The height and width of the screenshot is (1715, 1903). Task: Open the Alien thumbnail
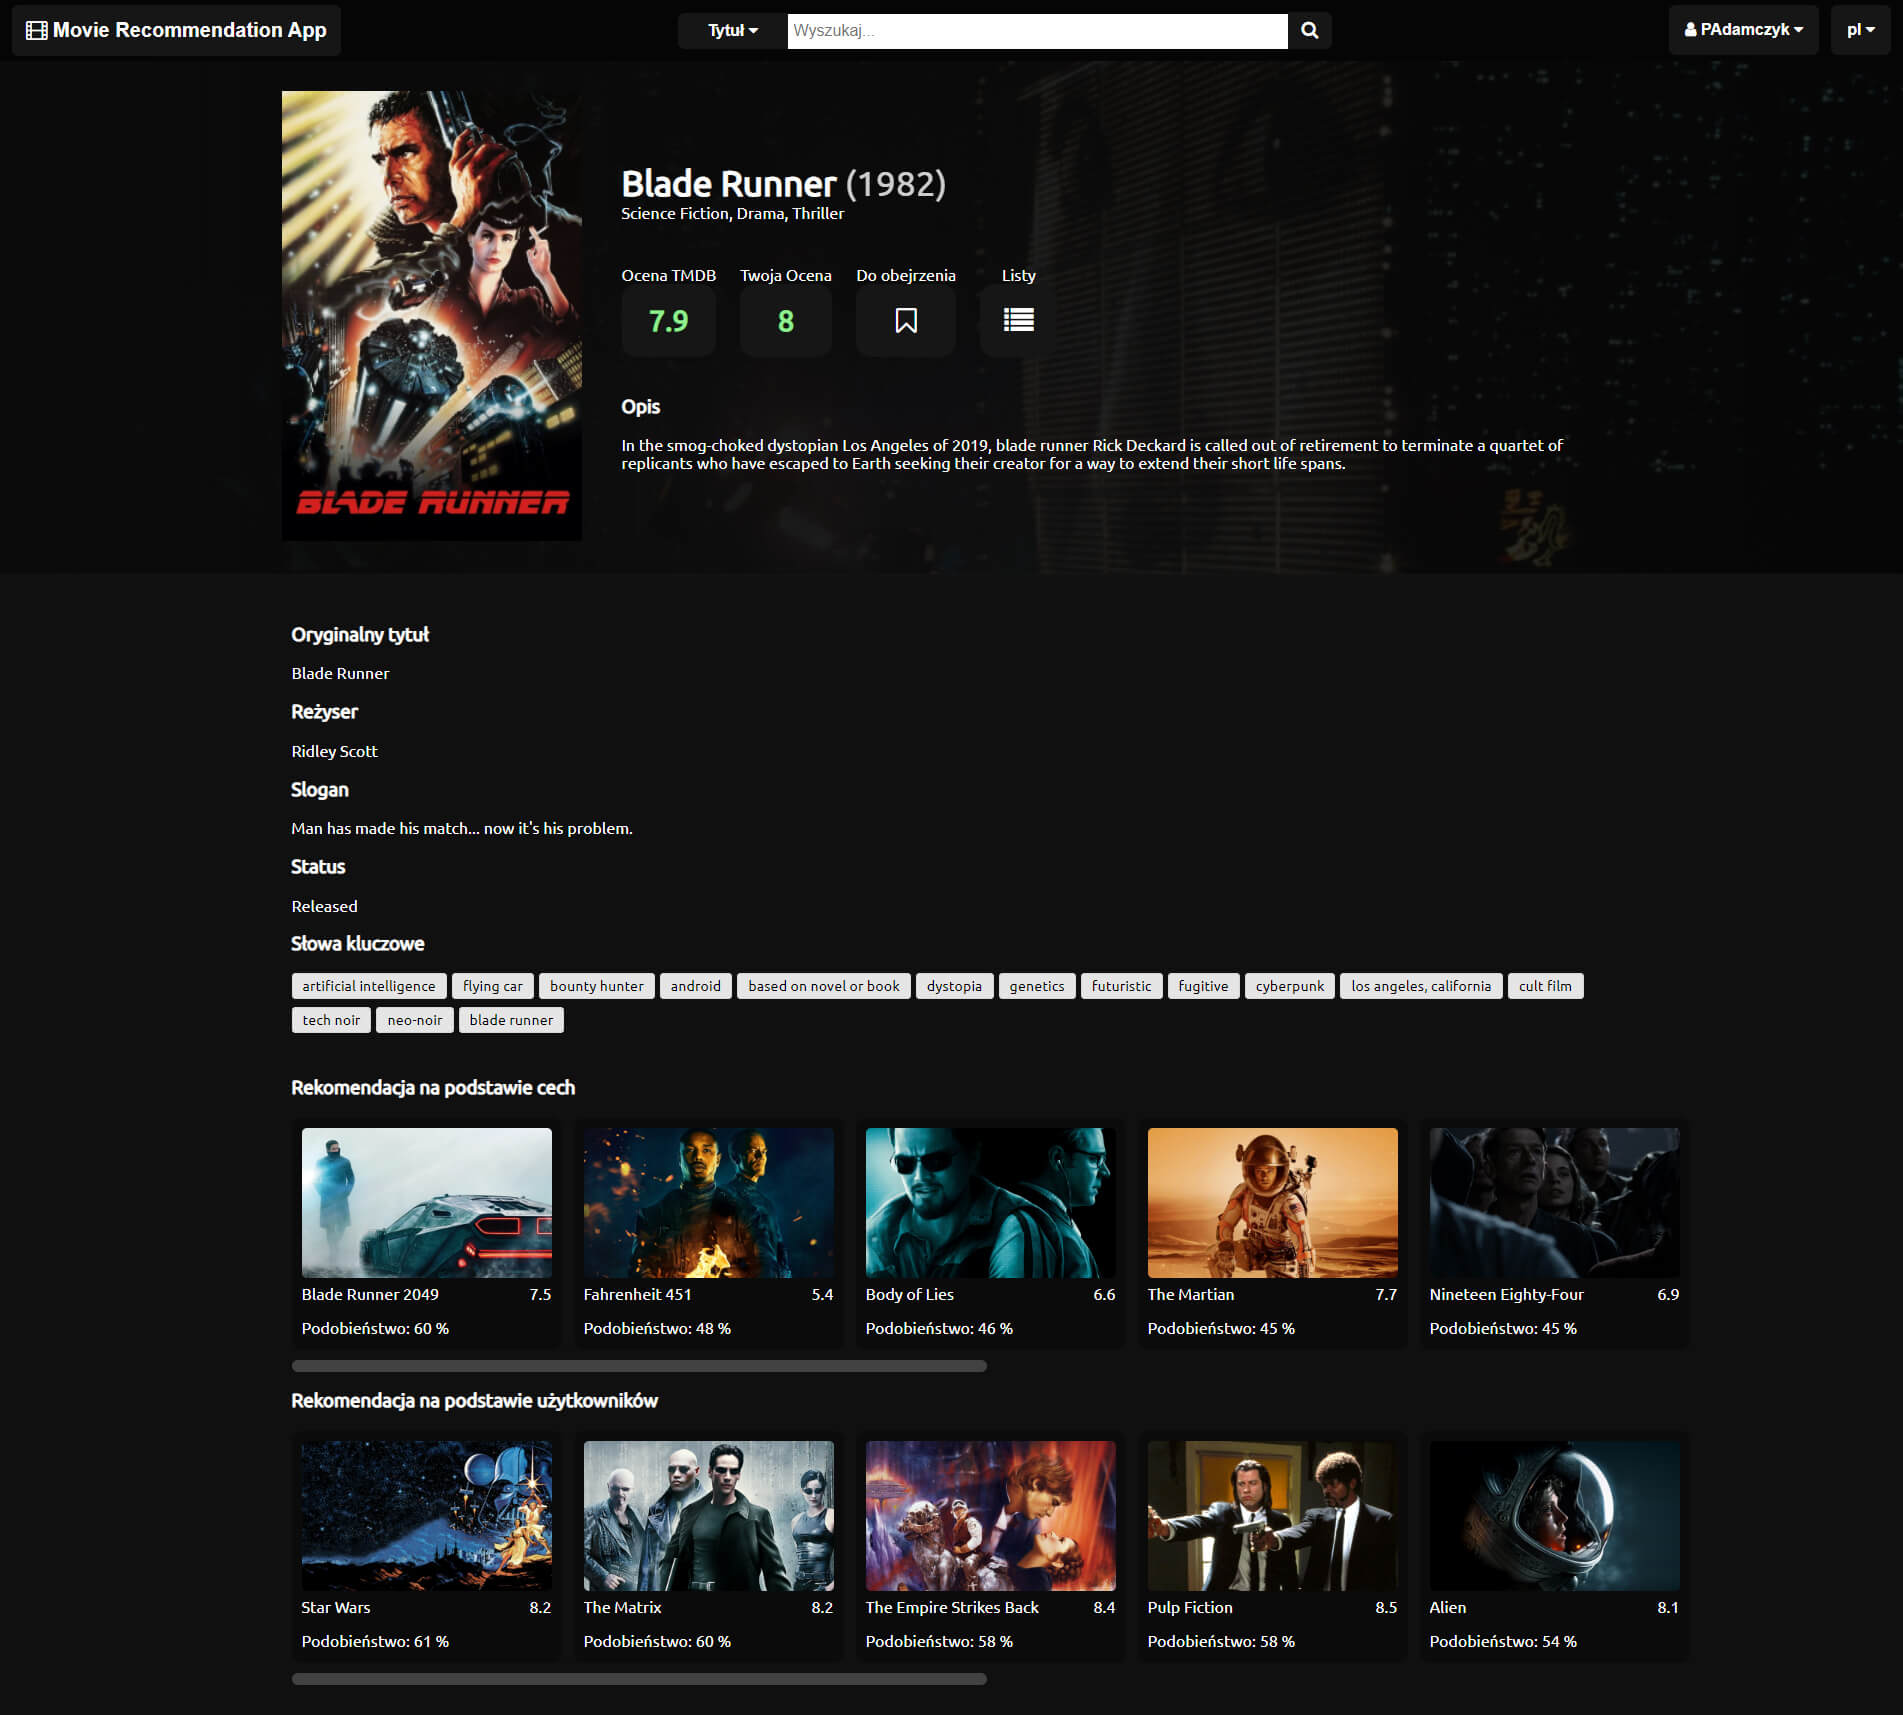pos(1555,1516)
